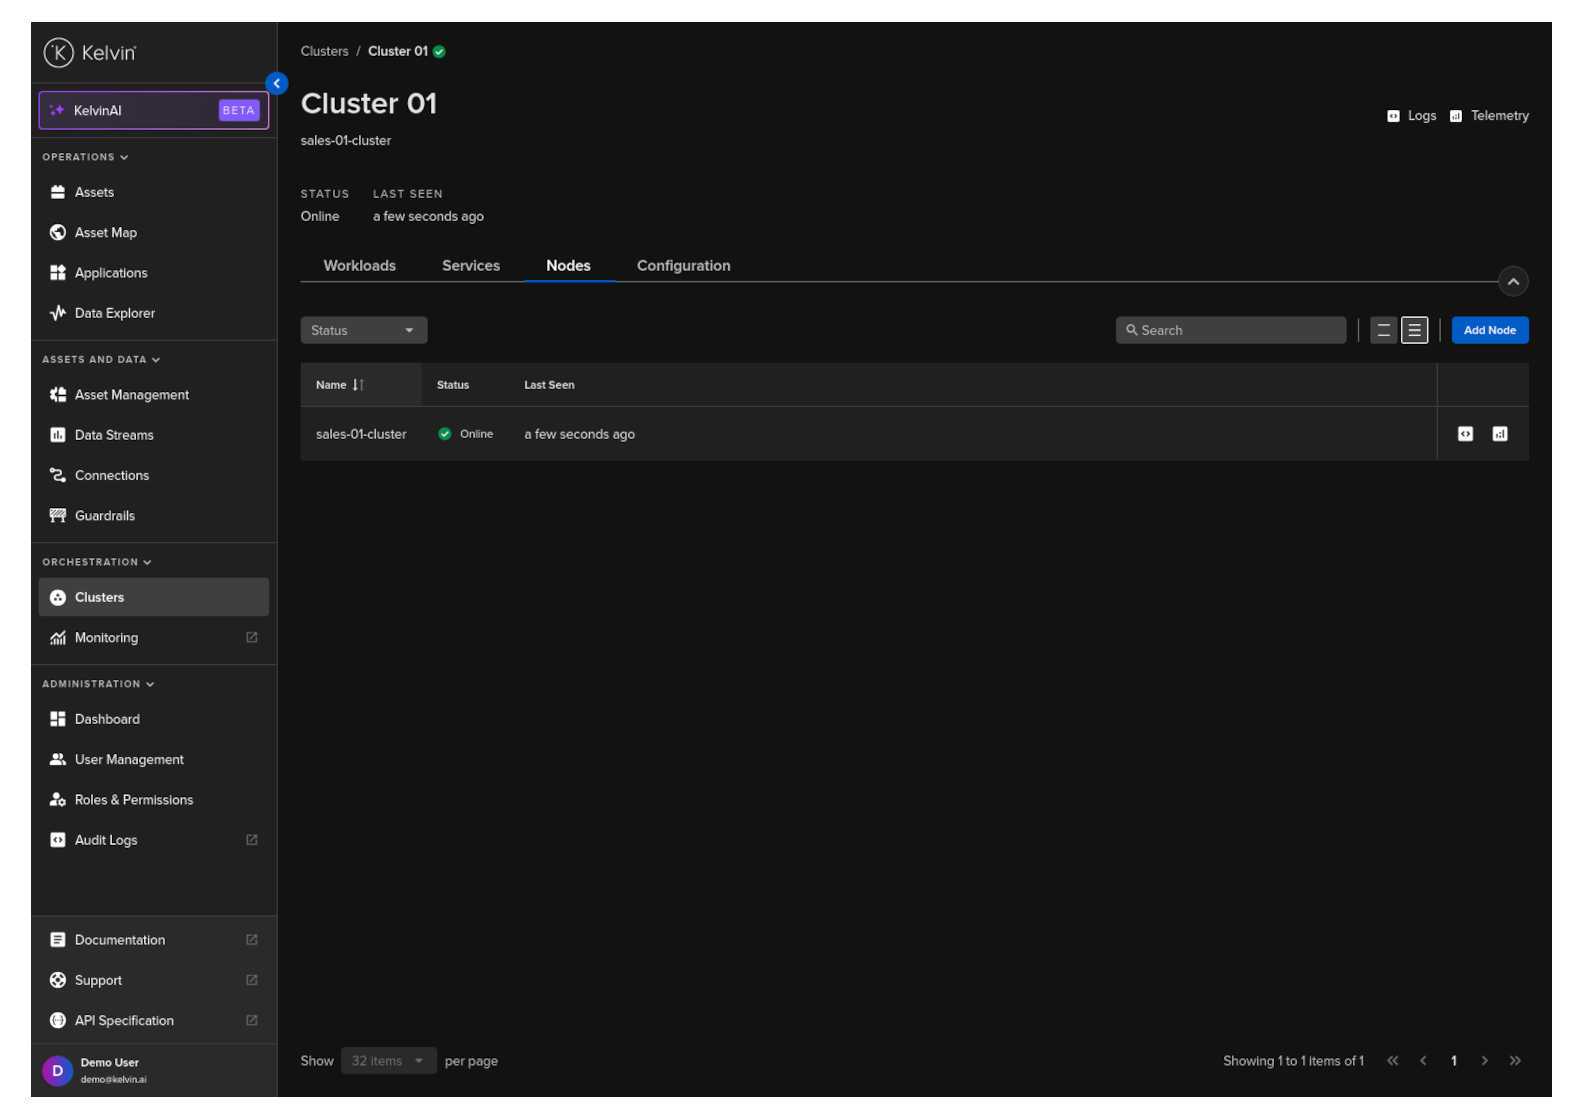Open cluster Logs link at top right
The height and width of the screenshot is (1120, 1584).
[x=1411, y=116]
